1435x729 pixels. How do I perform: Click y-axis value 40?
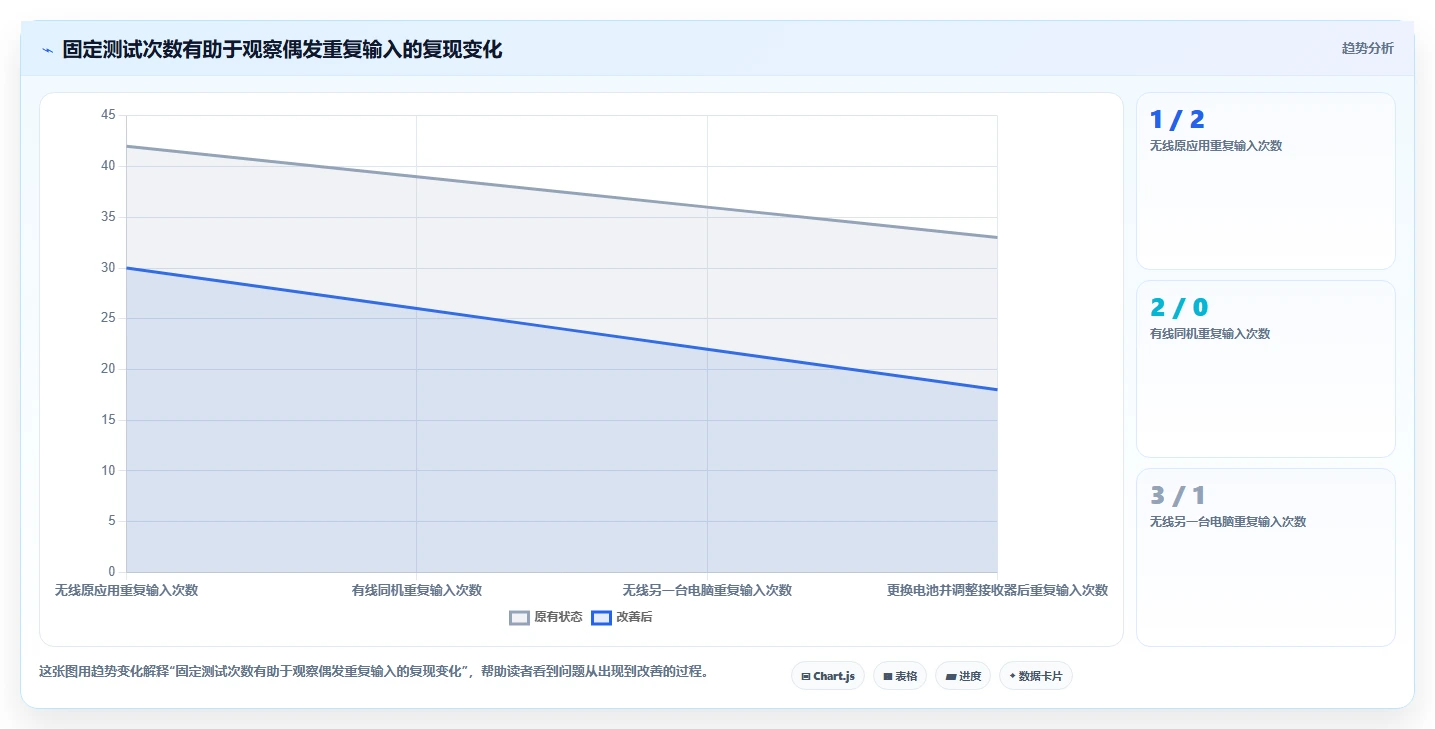click(x=108, y=166)
